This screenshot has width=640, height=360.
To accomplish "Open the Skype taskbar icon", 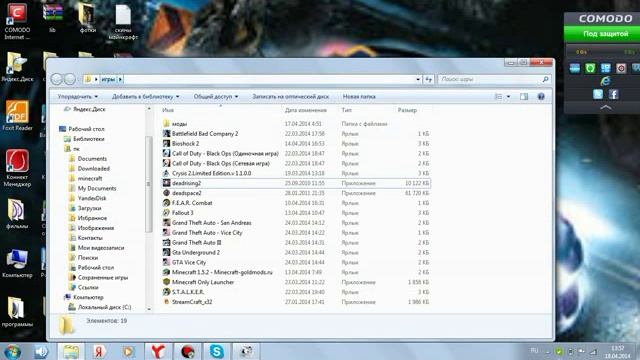I will coord(216,351).
